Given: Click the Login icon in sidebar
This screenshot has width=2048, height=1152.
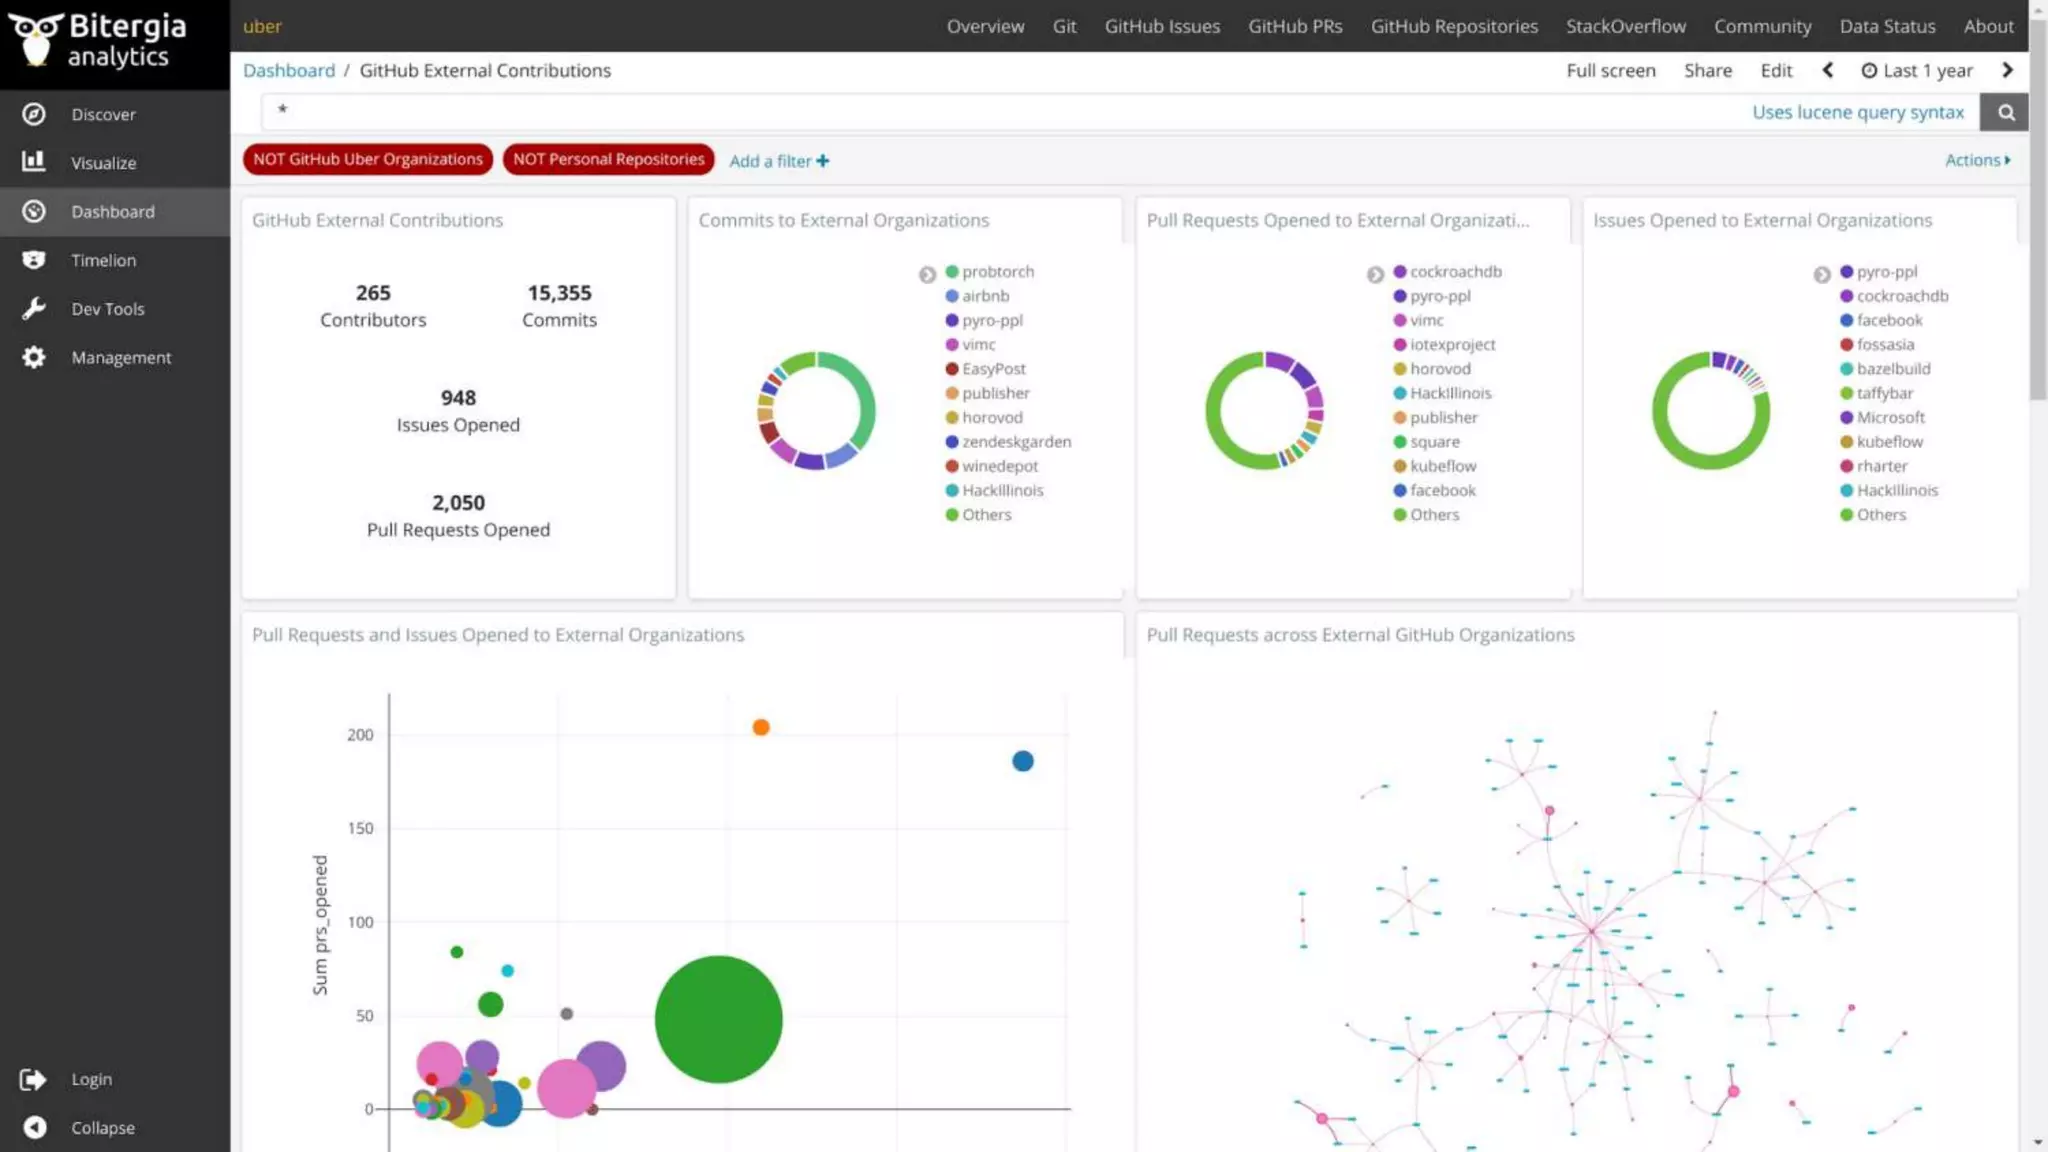Looking at the screenshot, I should pos(34,1079).
